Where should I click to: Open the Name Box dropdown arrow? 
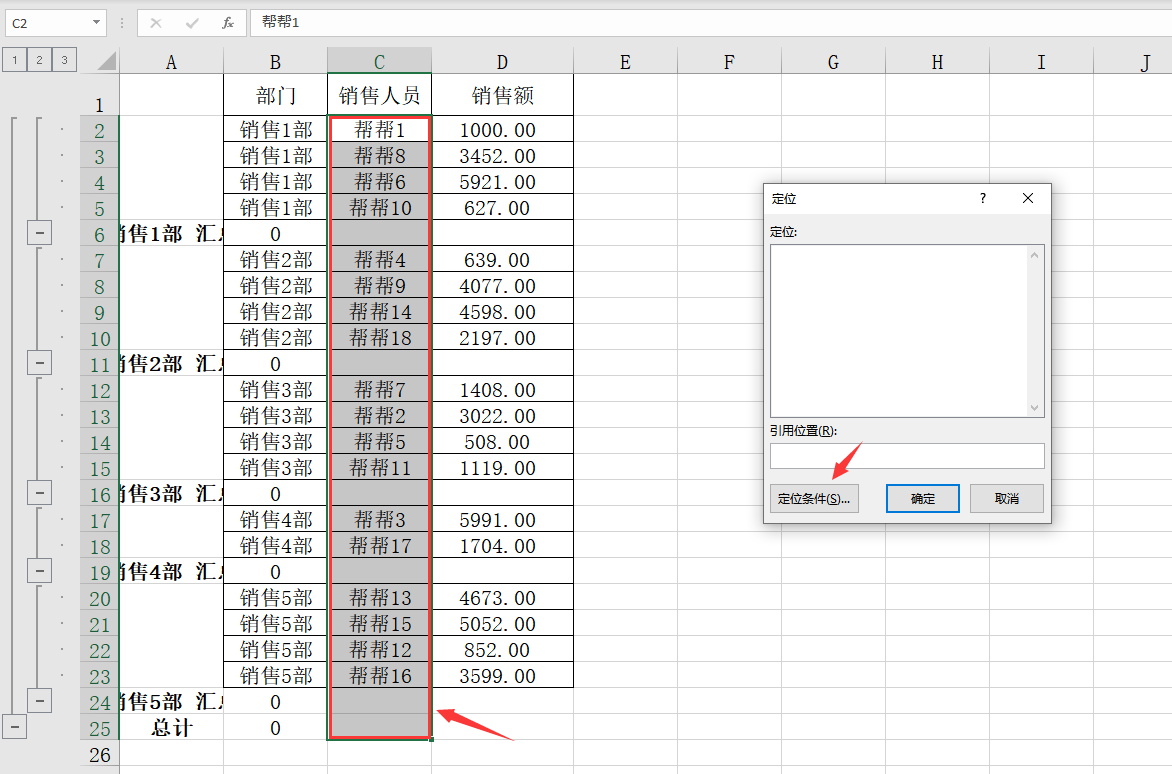[96, 22]
